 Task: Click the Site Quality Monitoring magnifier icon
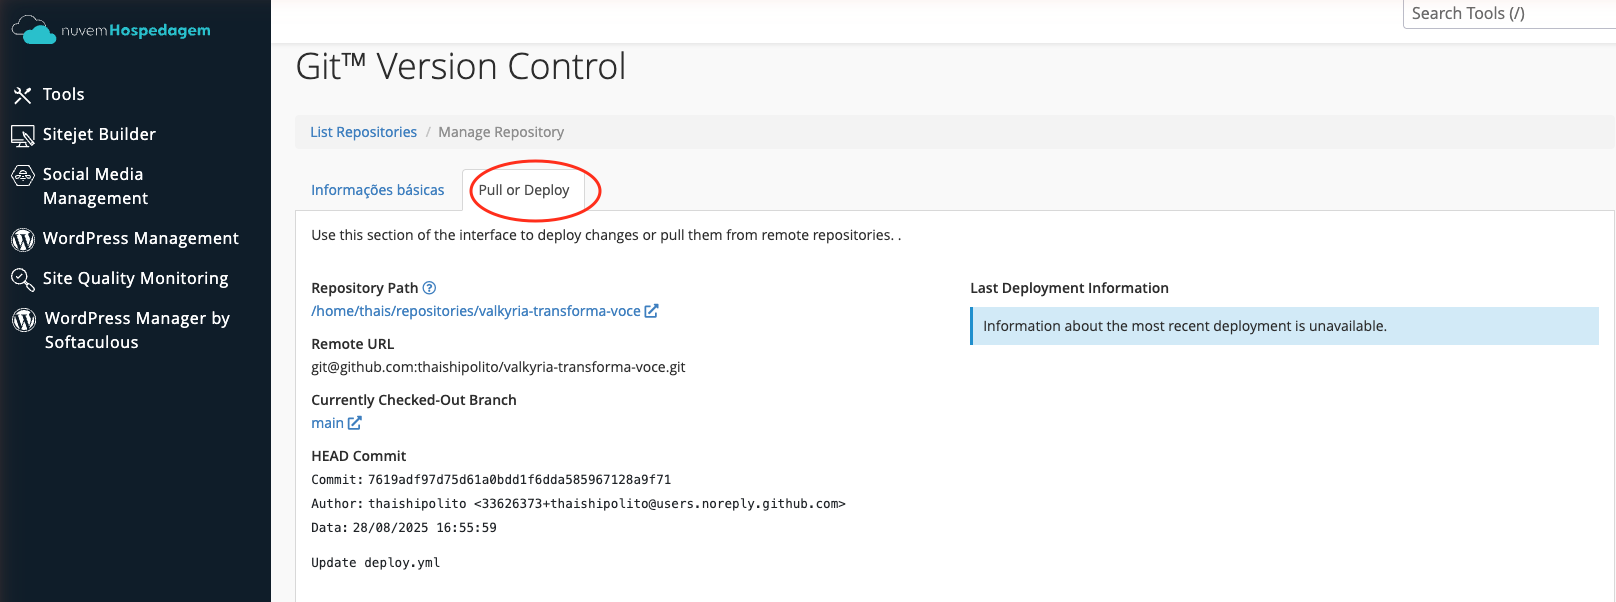(22, 279)
